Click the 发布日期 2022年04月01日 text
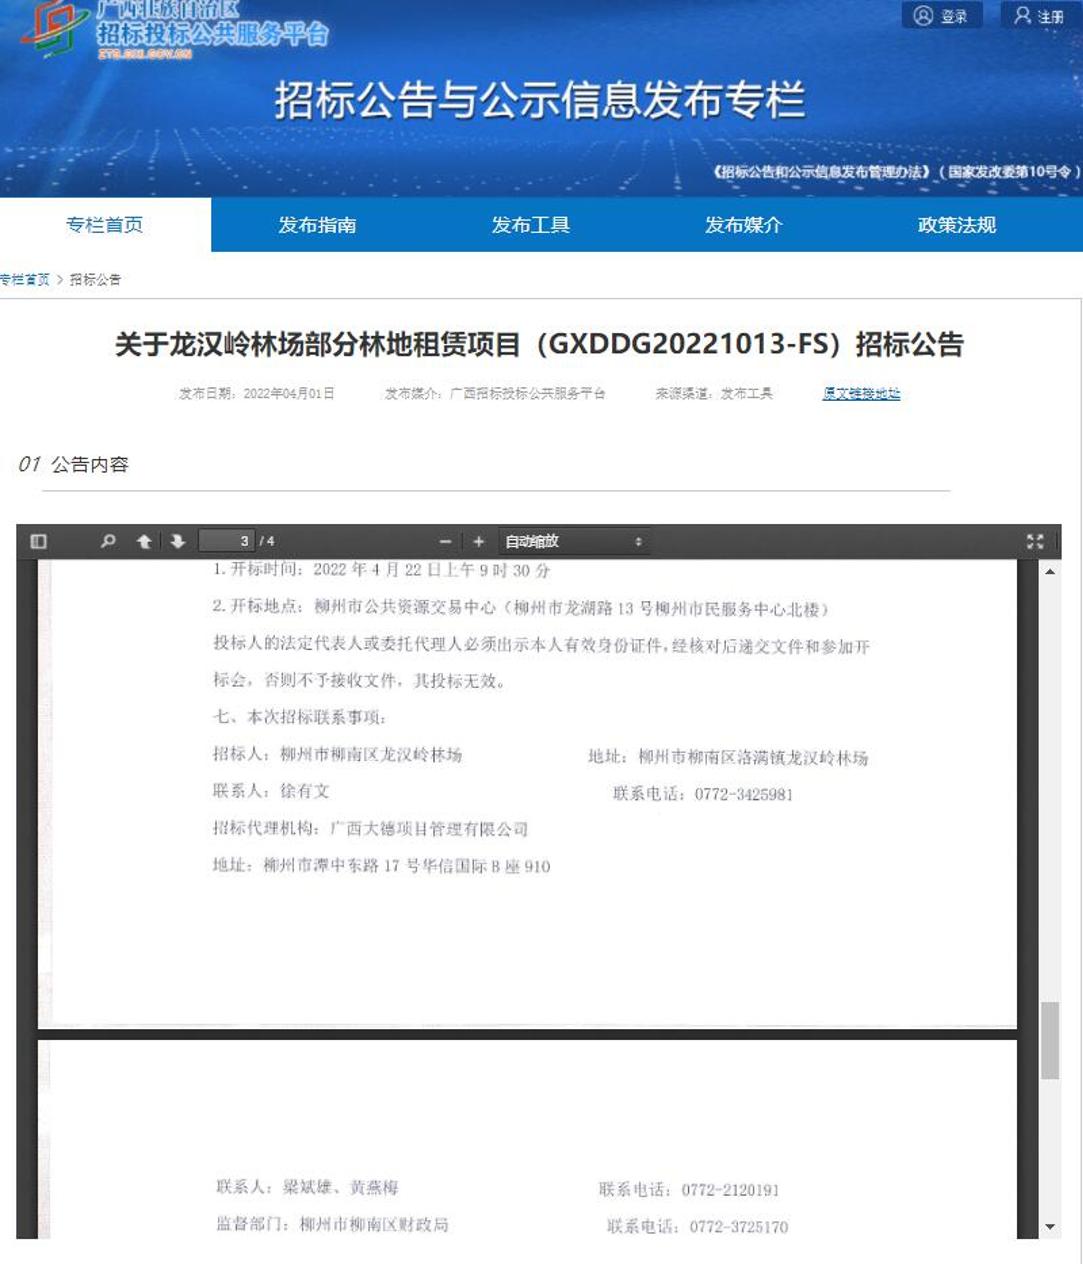Image resolution: width=1083 pixels, height=1264 pixels. [257, 394]
